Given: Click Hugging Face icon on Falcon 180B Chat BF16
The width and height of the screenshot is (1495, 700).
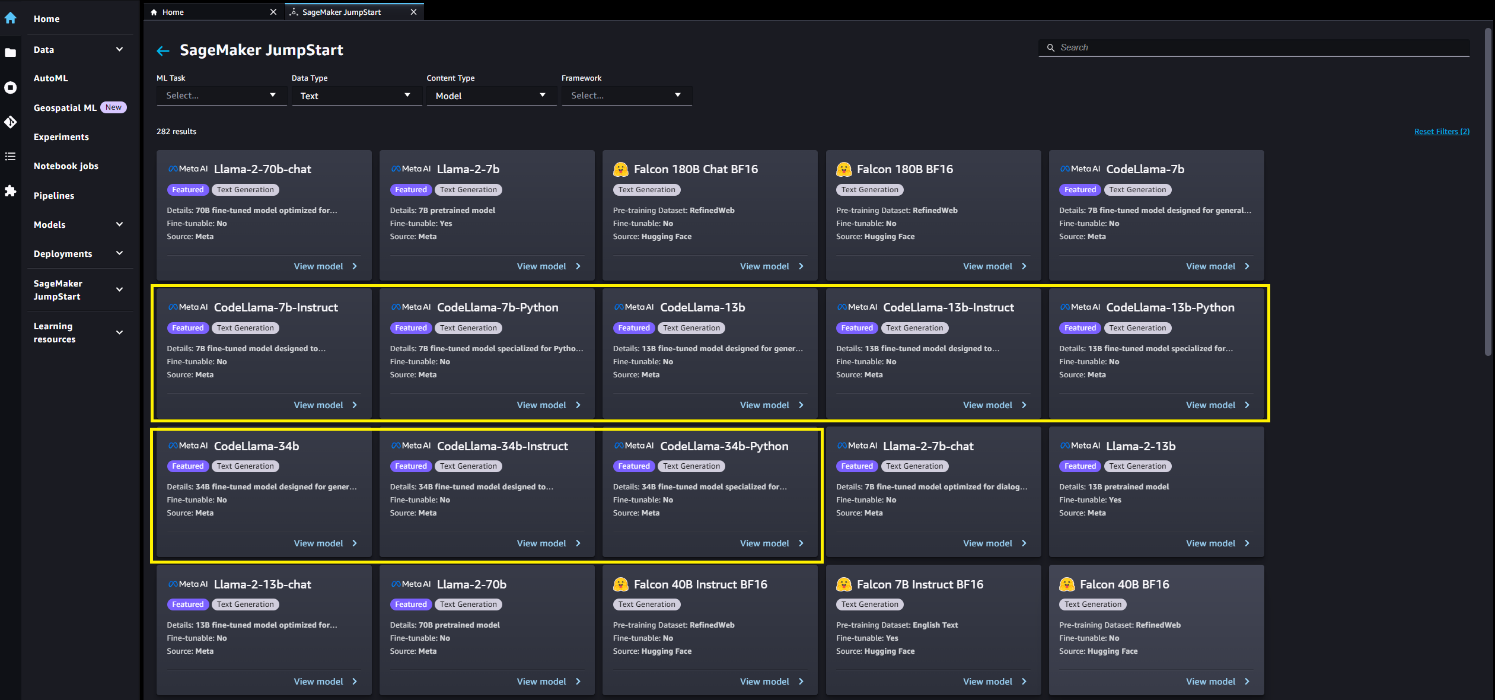Looking at the screenshot, I should (620, 169).
